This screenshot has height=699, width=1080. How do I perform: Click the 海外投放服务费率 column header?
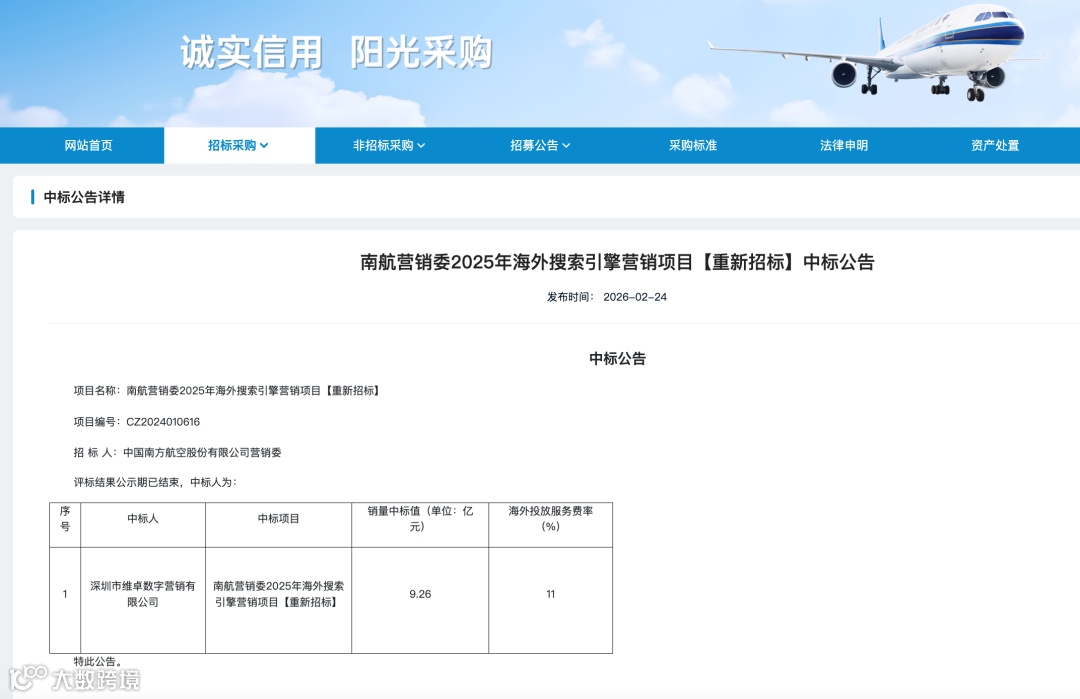[550, 525]
